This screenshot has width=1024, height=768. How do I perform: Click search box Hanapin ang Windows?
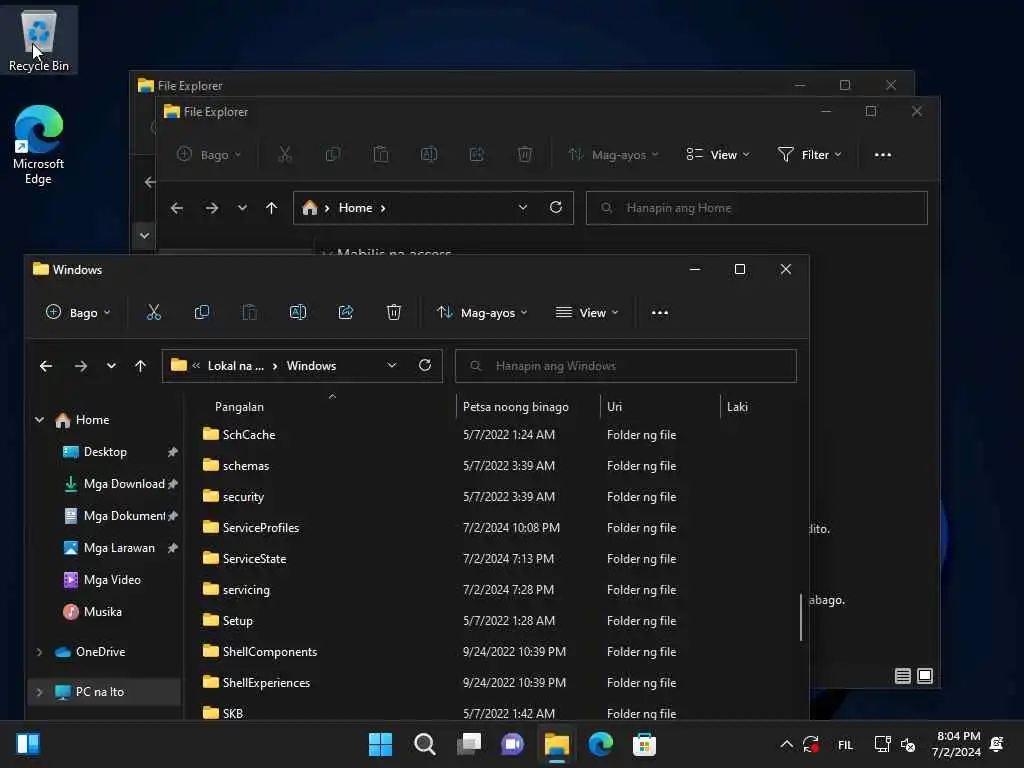626,366
